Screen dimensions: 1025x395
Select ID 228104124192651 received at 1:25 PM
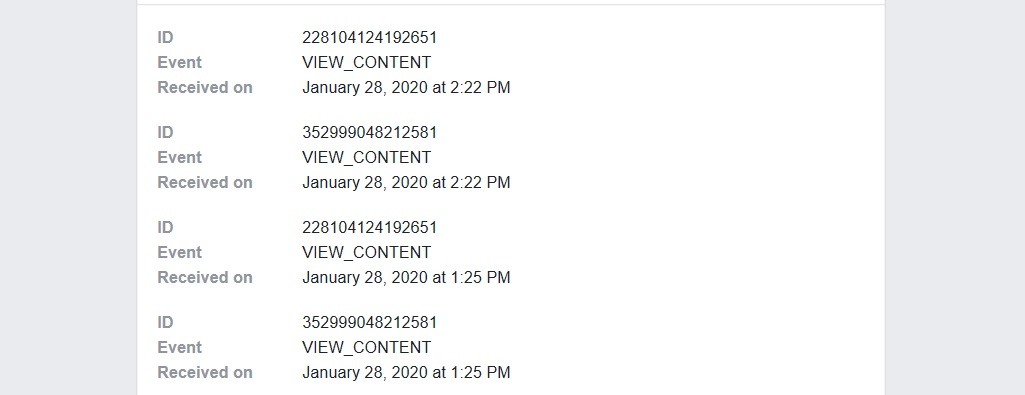[x=369, y=228]
